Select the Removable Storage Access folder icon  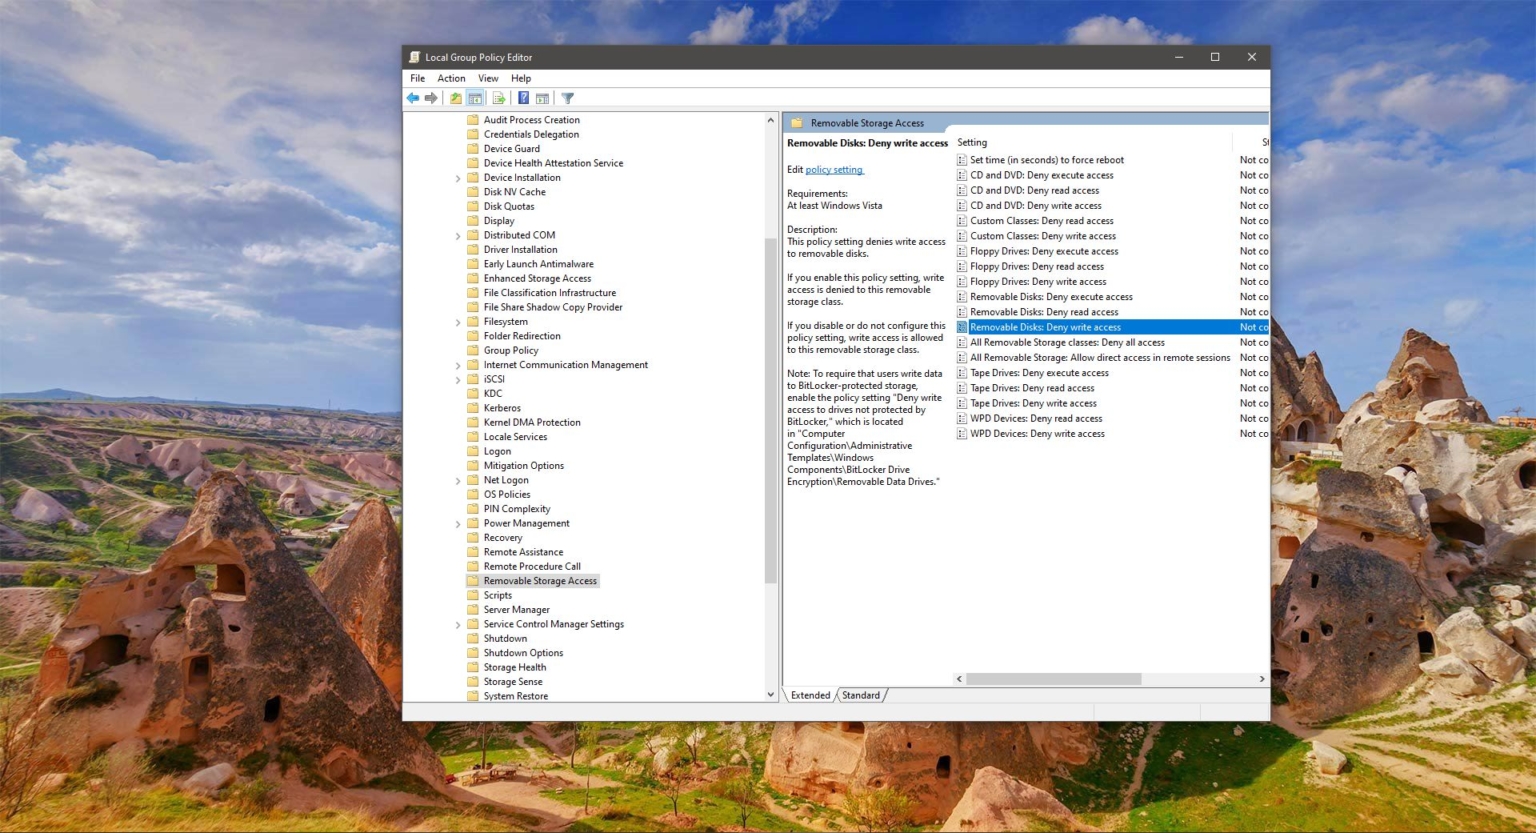click(474, 580)
